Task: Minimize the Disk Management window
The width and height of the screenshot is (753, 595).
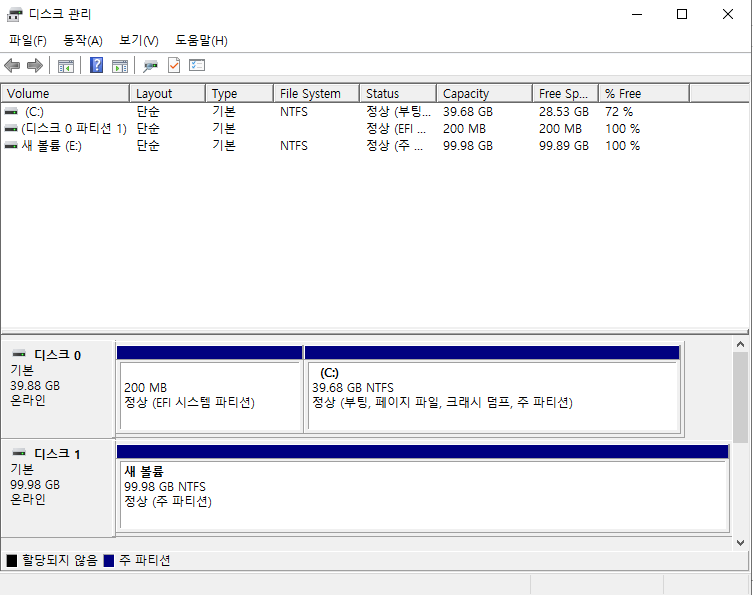Action: pos(637,14)
